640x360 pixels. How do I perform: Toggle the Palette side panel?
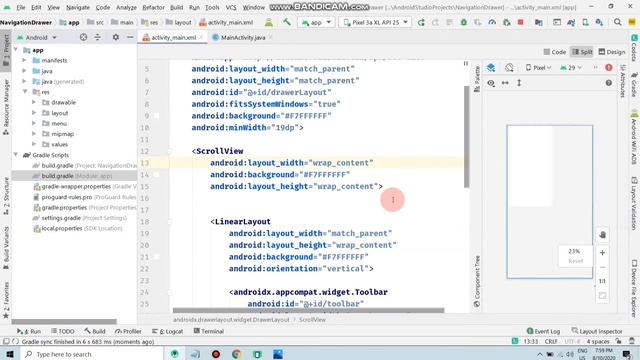click(477, 79)
